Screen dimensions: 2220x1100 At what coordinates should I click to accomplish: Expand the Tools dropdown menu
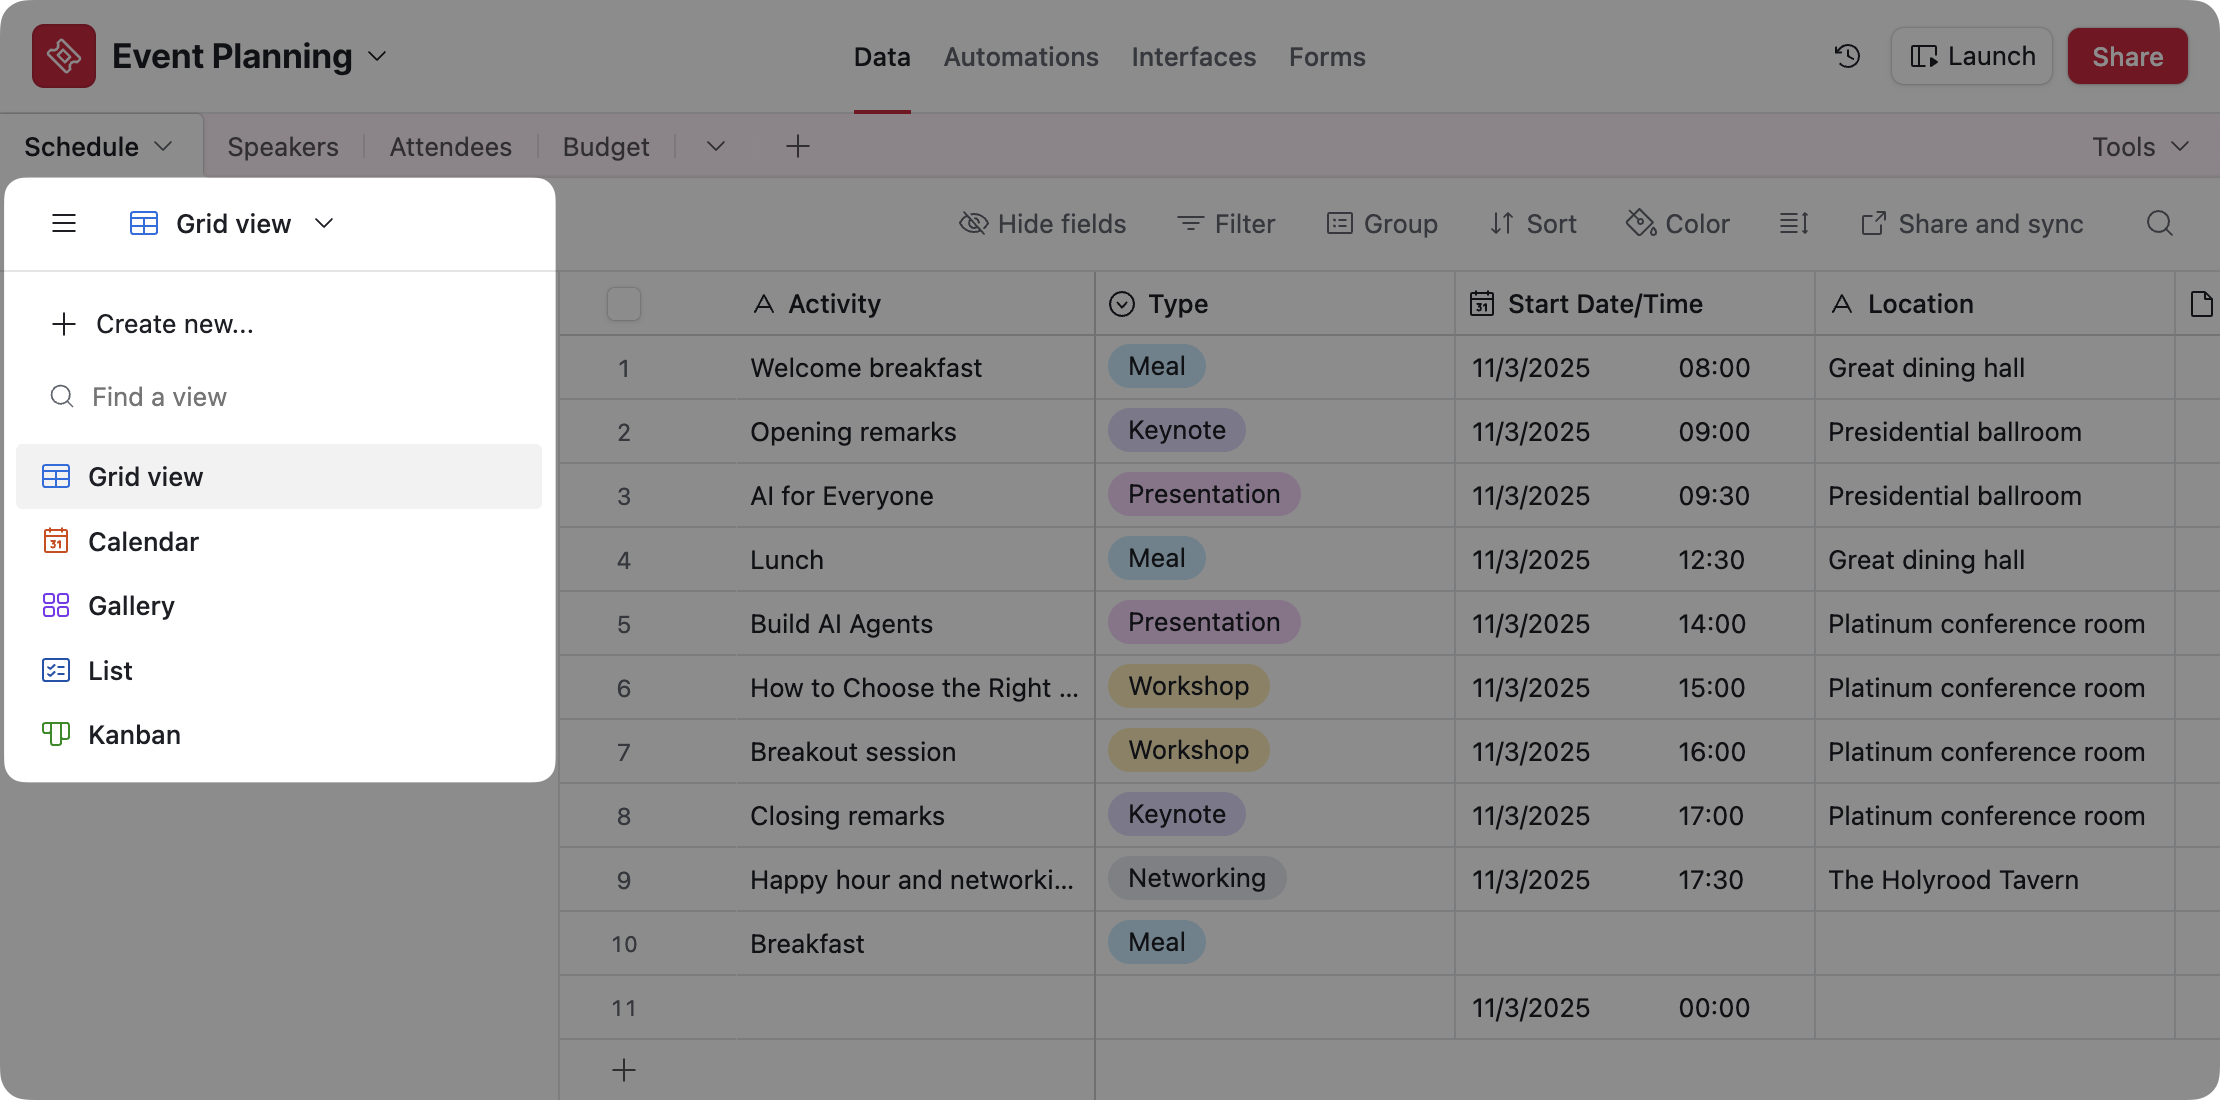click(2140, 147)
